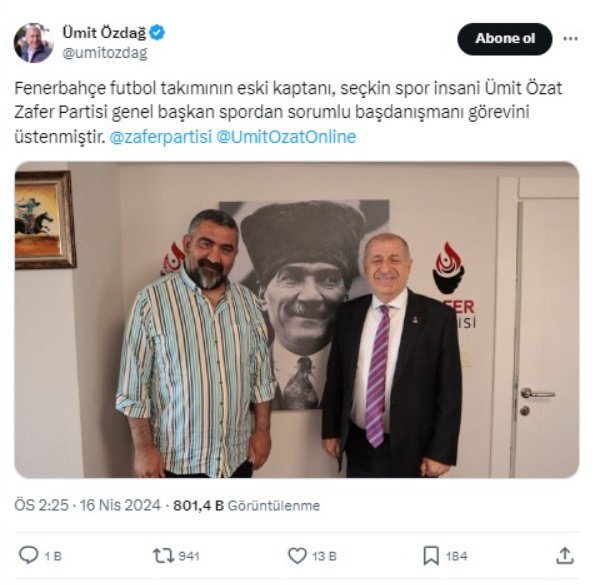Click the @umitozdag handle
The width and height of the screenshot is (596, 585).
(x=105, y=53)
